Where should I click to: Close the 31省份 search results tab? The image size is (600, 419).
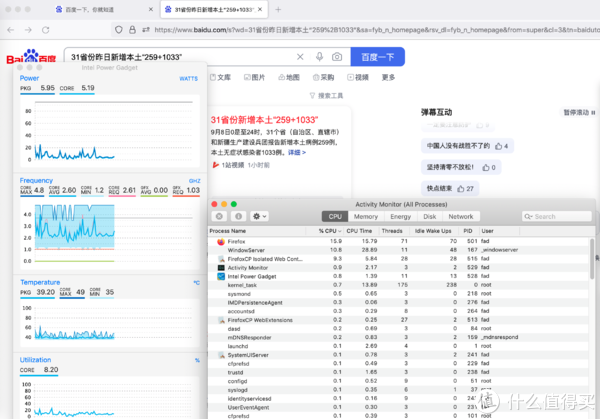[260, 10]
